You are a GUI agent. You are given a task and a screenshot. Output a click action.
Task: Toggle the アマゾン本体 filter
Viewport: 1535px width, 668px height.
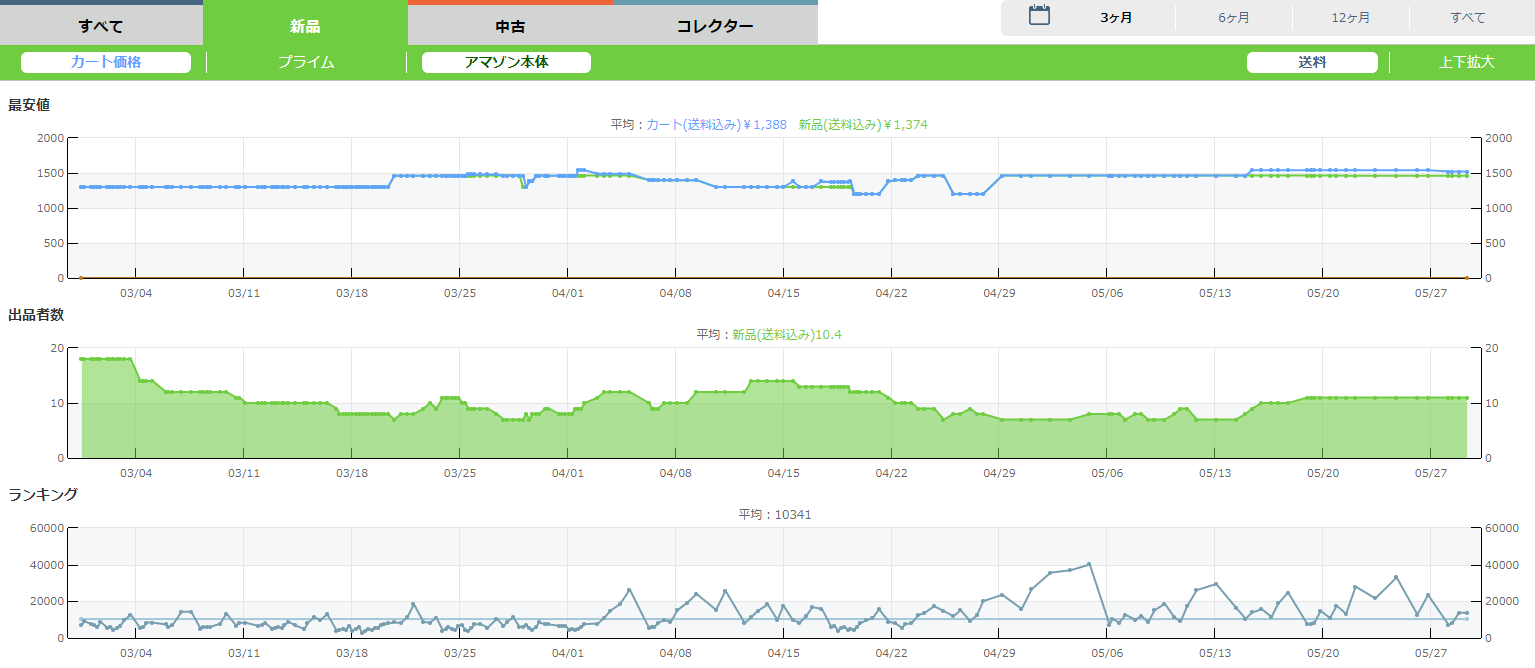coord(506,62)
